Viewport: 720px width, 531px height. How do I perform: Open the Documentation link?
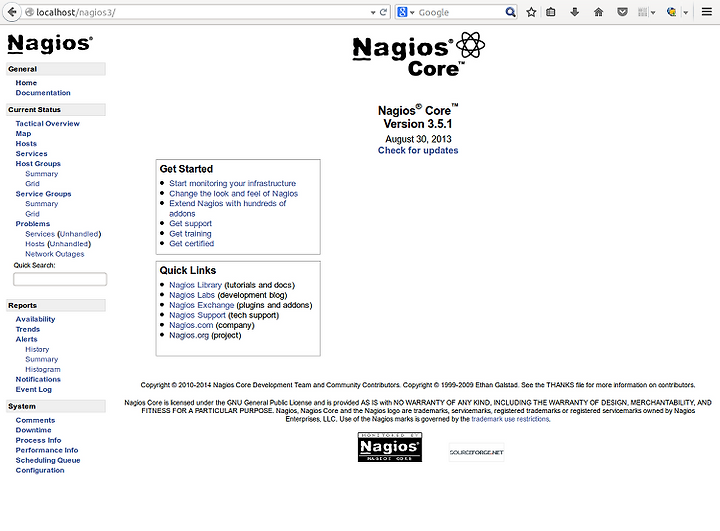(x=43, y=93)
